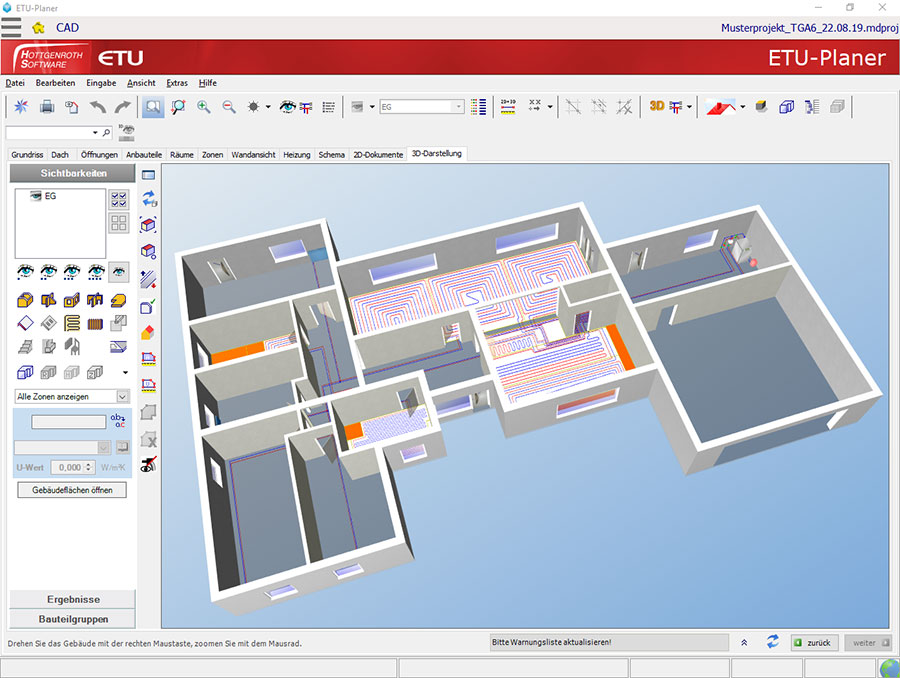Toggle the eye icon with one dot
Viewport: 900px width, 678px height.
(25, 272)
